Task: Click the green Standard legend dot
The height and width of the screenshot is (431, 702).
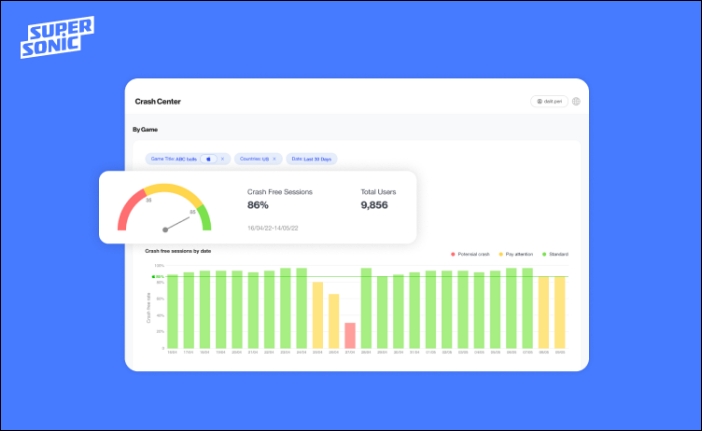Action: click(543, 255)
